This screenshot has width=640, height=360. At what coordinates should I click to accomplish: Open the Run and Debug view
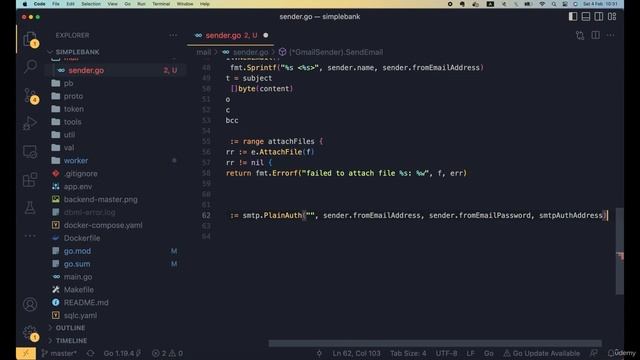30,123
